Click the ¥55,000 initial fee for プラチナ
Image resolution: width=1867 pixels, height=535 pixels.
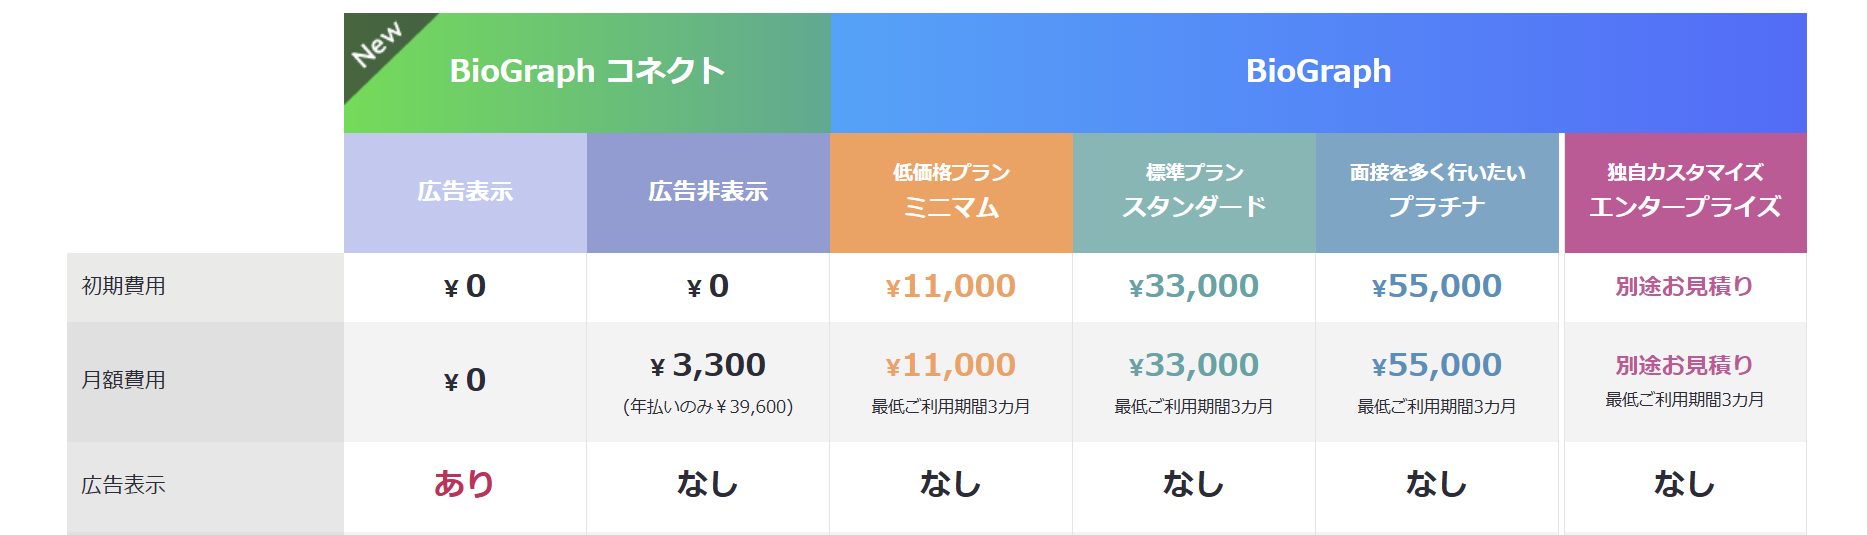pyautogui.click(x=1437, y=287)
